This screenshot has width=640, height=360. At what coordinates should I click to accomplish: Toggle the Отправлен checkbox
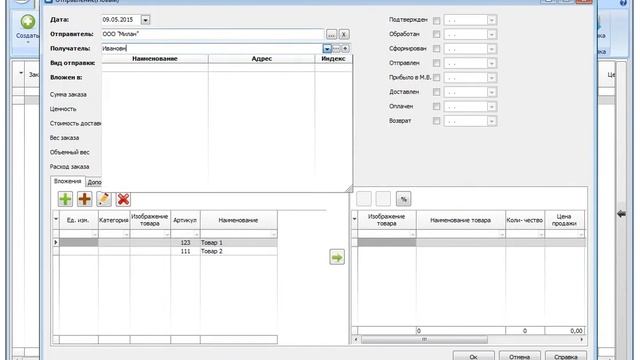(x=436, y=63)
